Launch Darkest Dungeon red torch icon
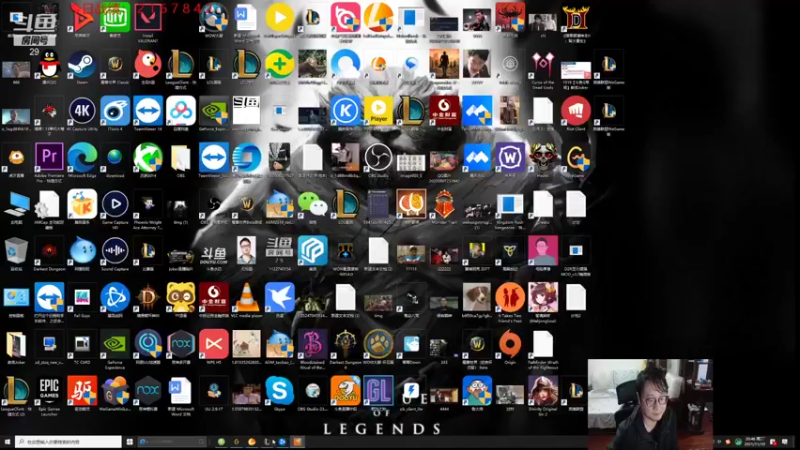The image size is (800, 450). pyautogui.click(x=49, y=251)
